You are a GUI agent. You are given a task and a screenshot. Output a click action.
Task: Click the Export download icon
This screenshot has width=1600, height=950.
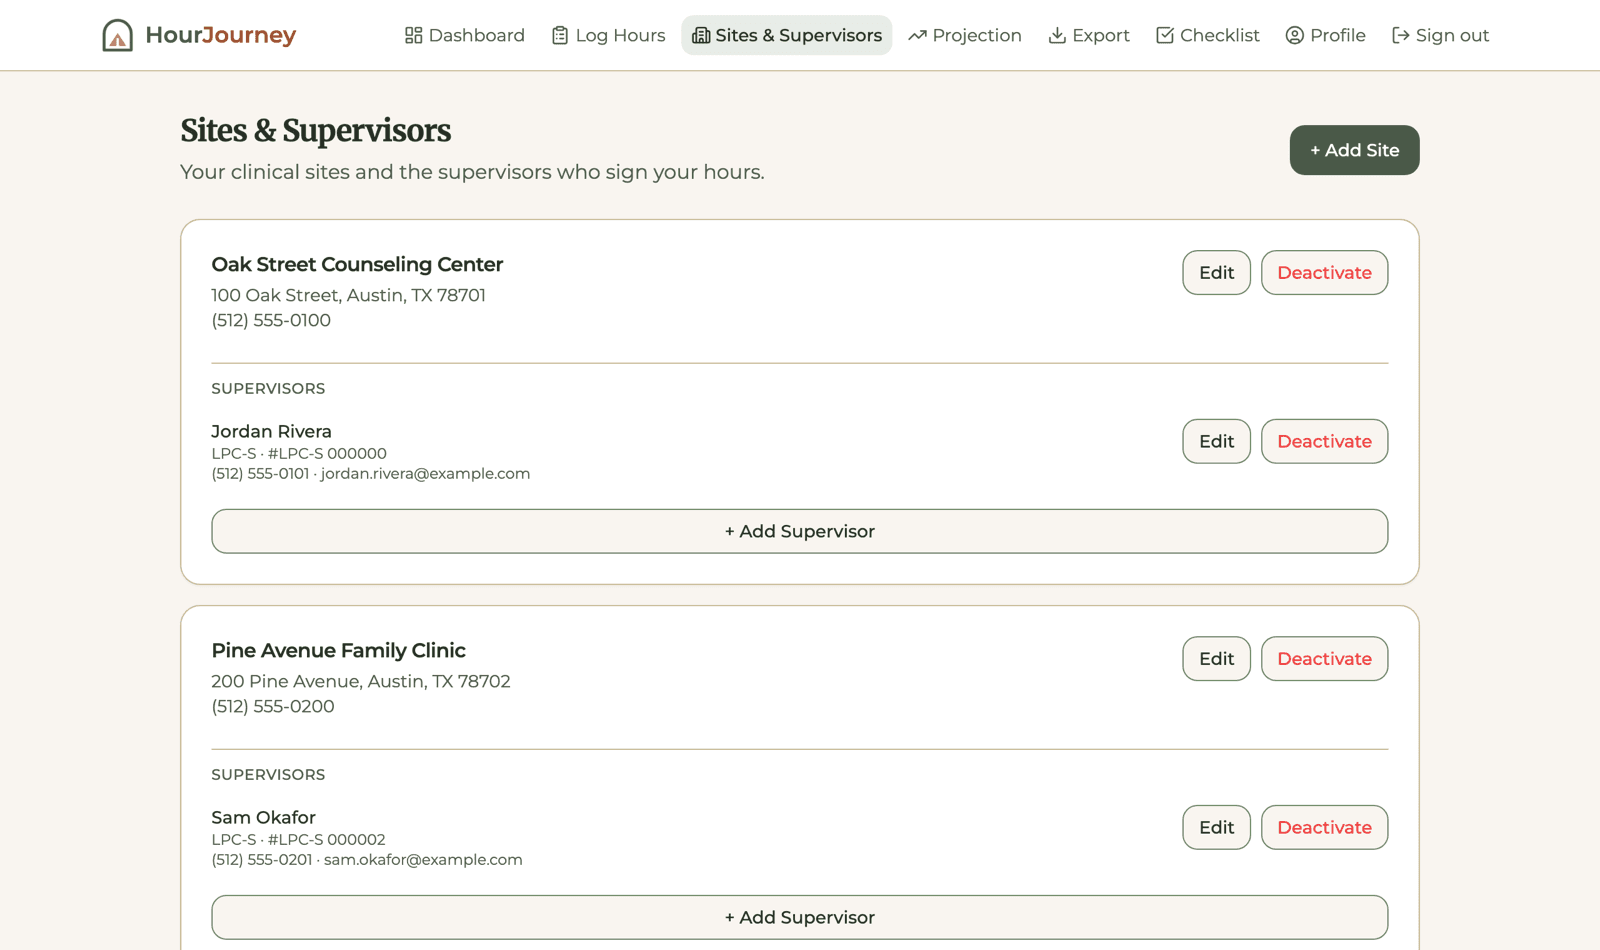click(1057, 35)
